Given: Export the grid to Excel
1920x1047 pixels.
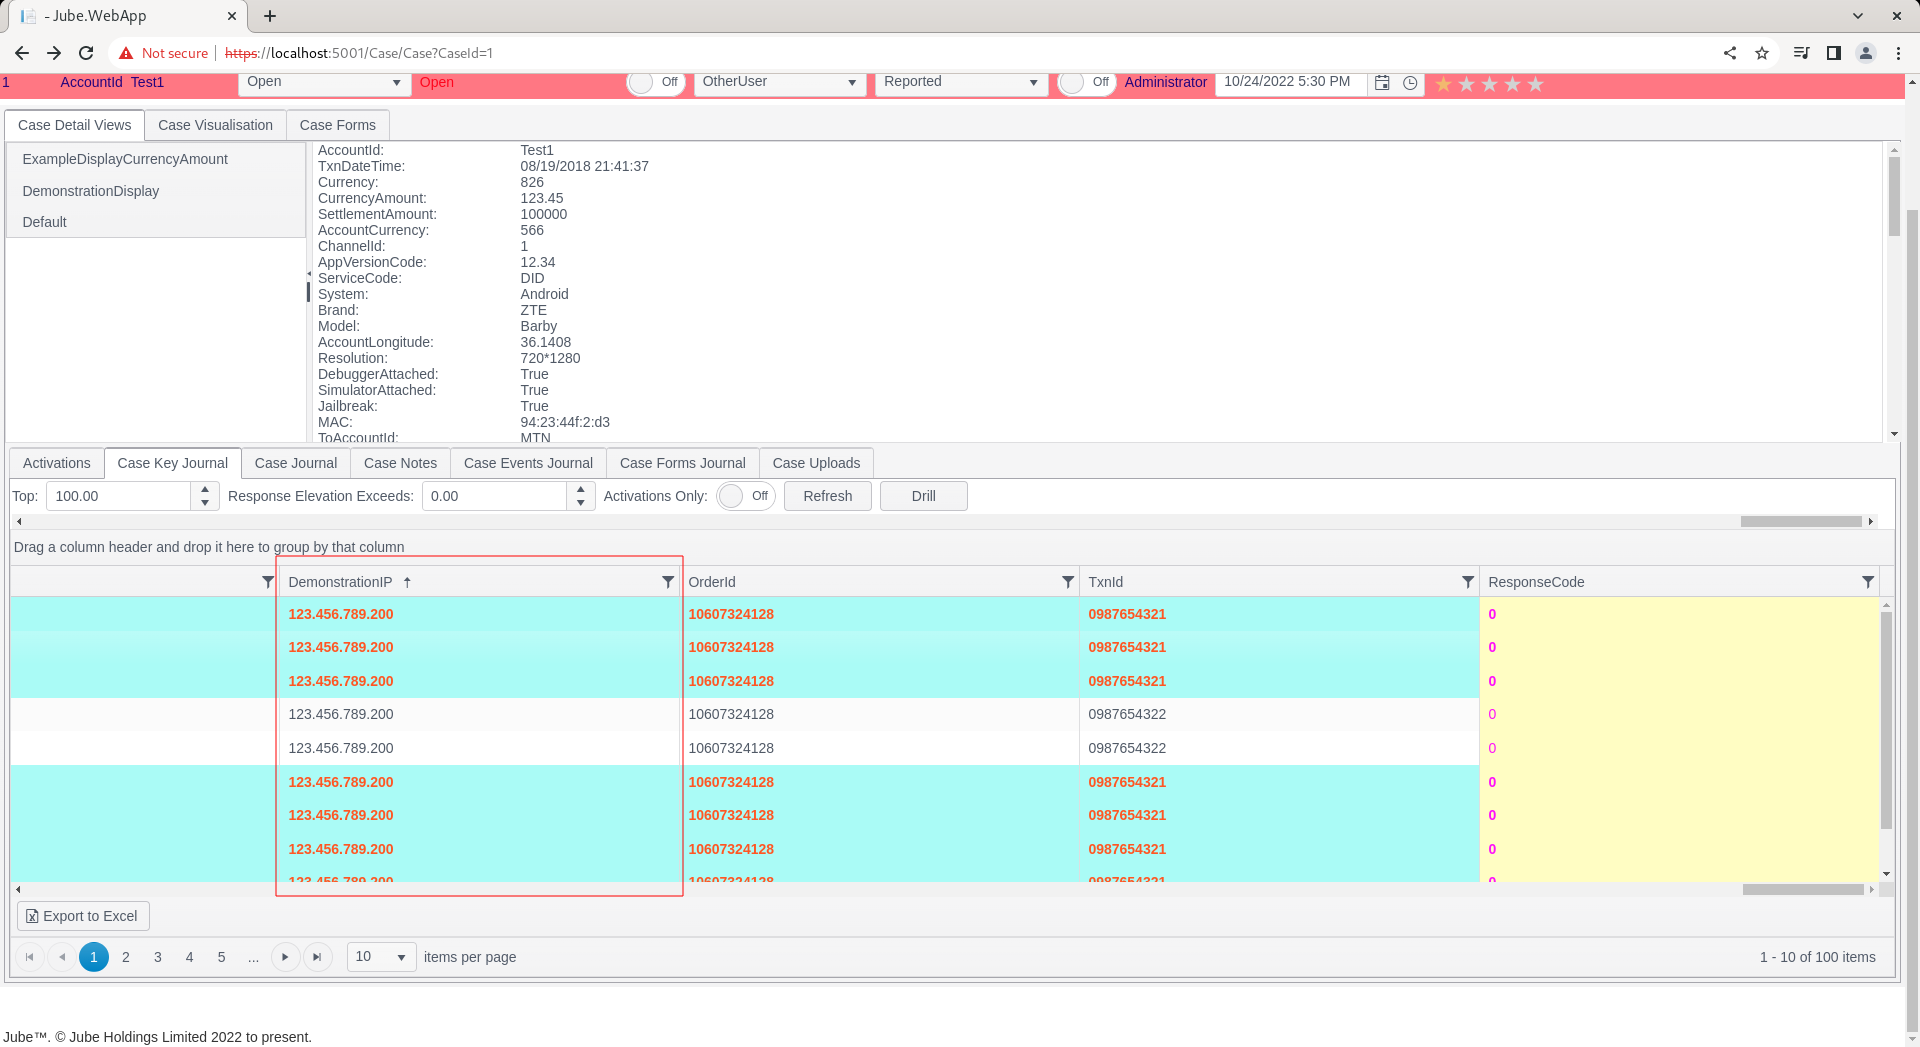Looking at the screenshot, I should [x=83, y=916].
